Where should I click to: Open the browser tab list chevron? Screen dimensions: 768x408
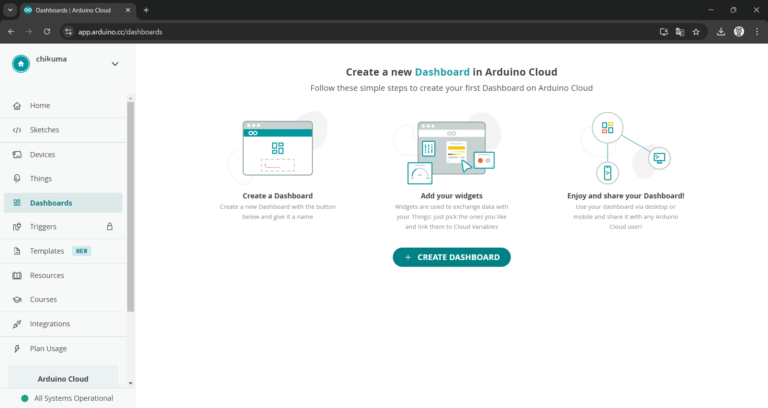pyautogui.click(x=9, y=10)
